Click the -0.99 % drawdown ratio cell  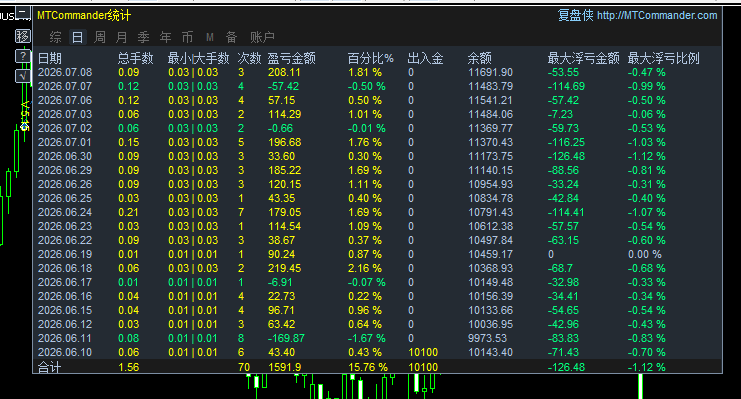[646, 87]
